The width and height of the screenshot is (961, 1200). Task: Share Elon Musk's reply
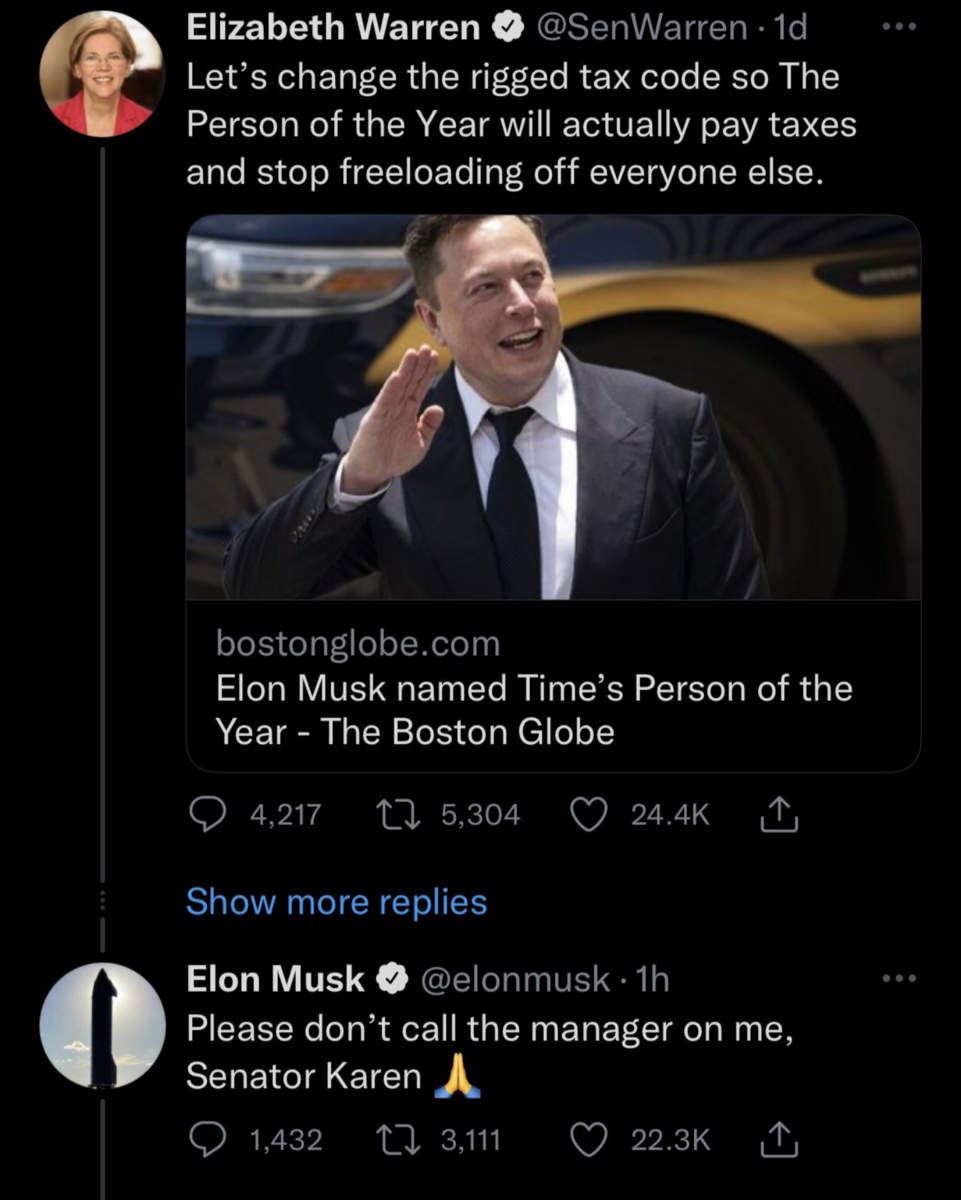778,1139
